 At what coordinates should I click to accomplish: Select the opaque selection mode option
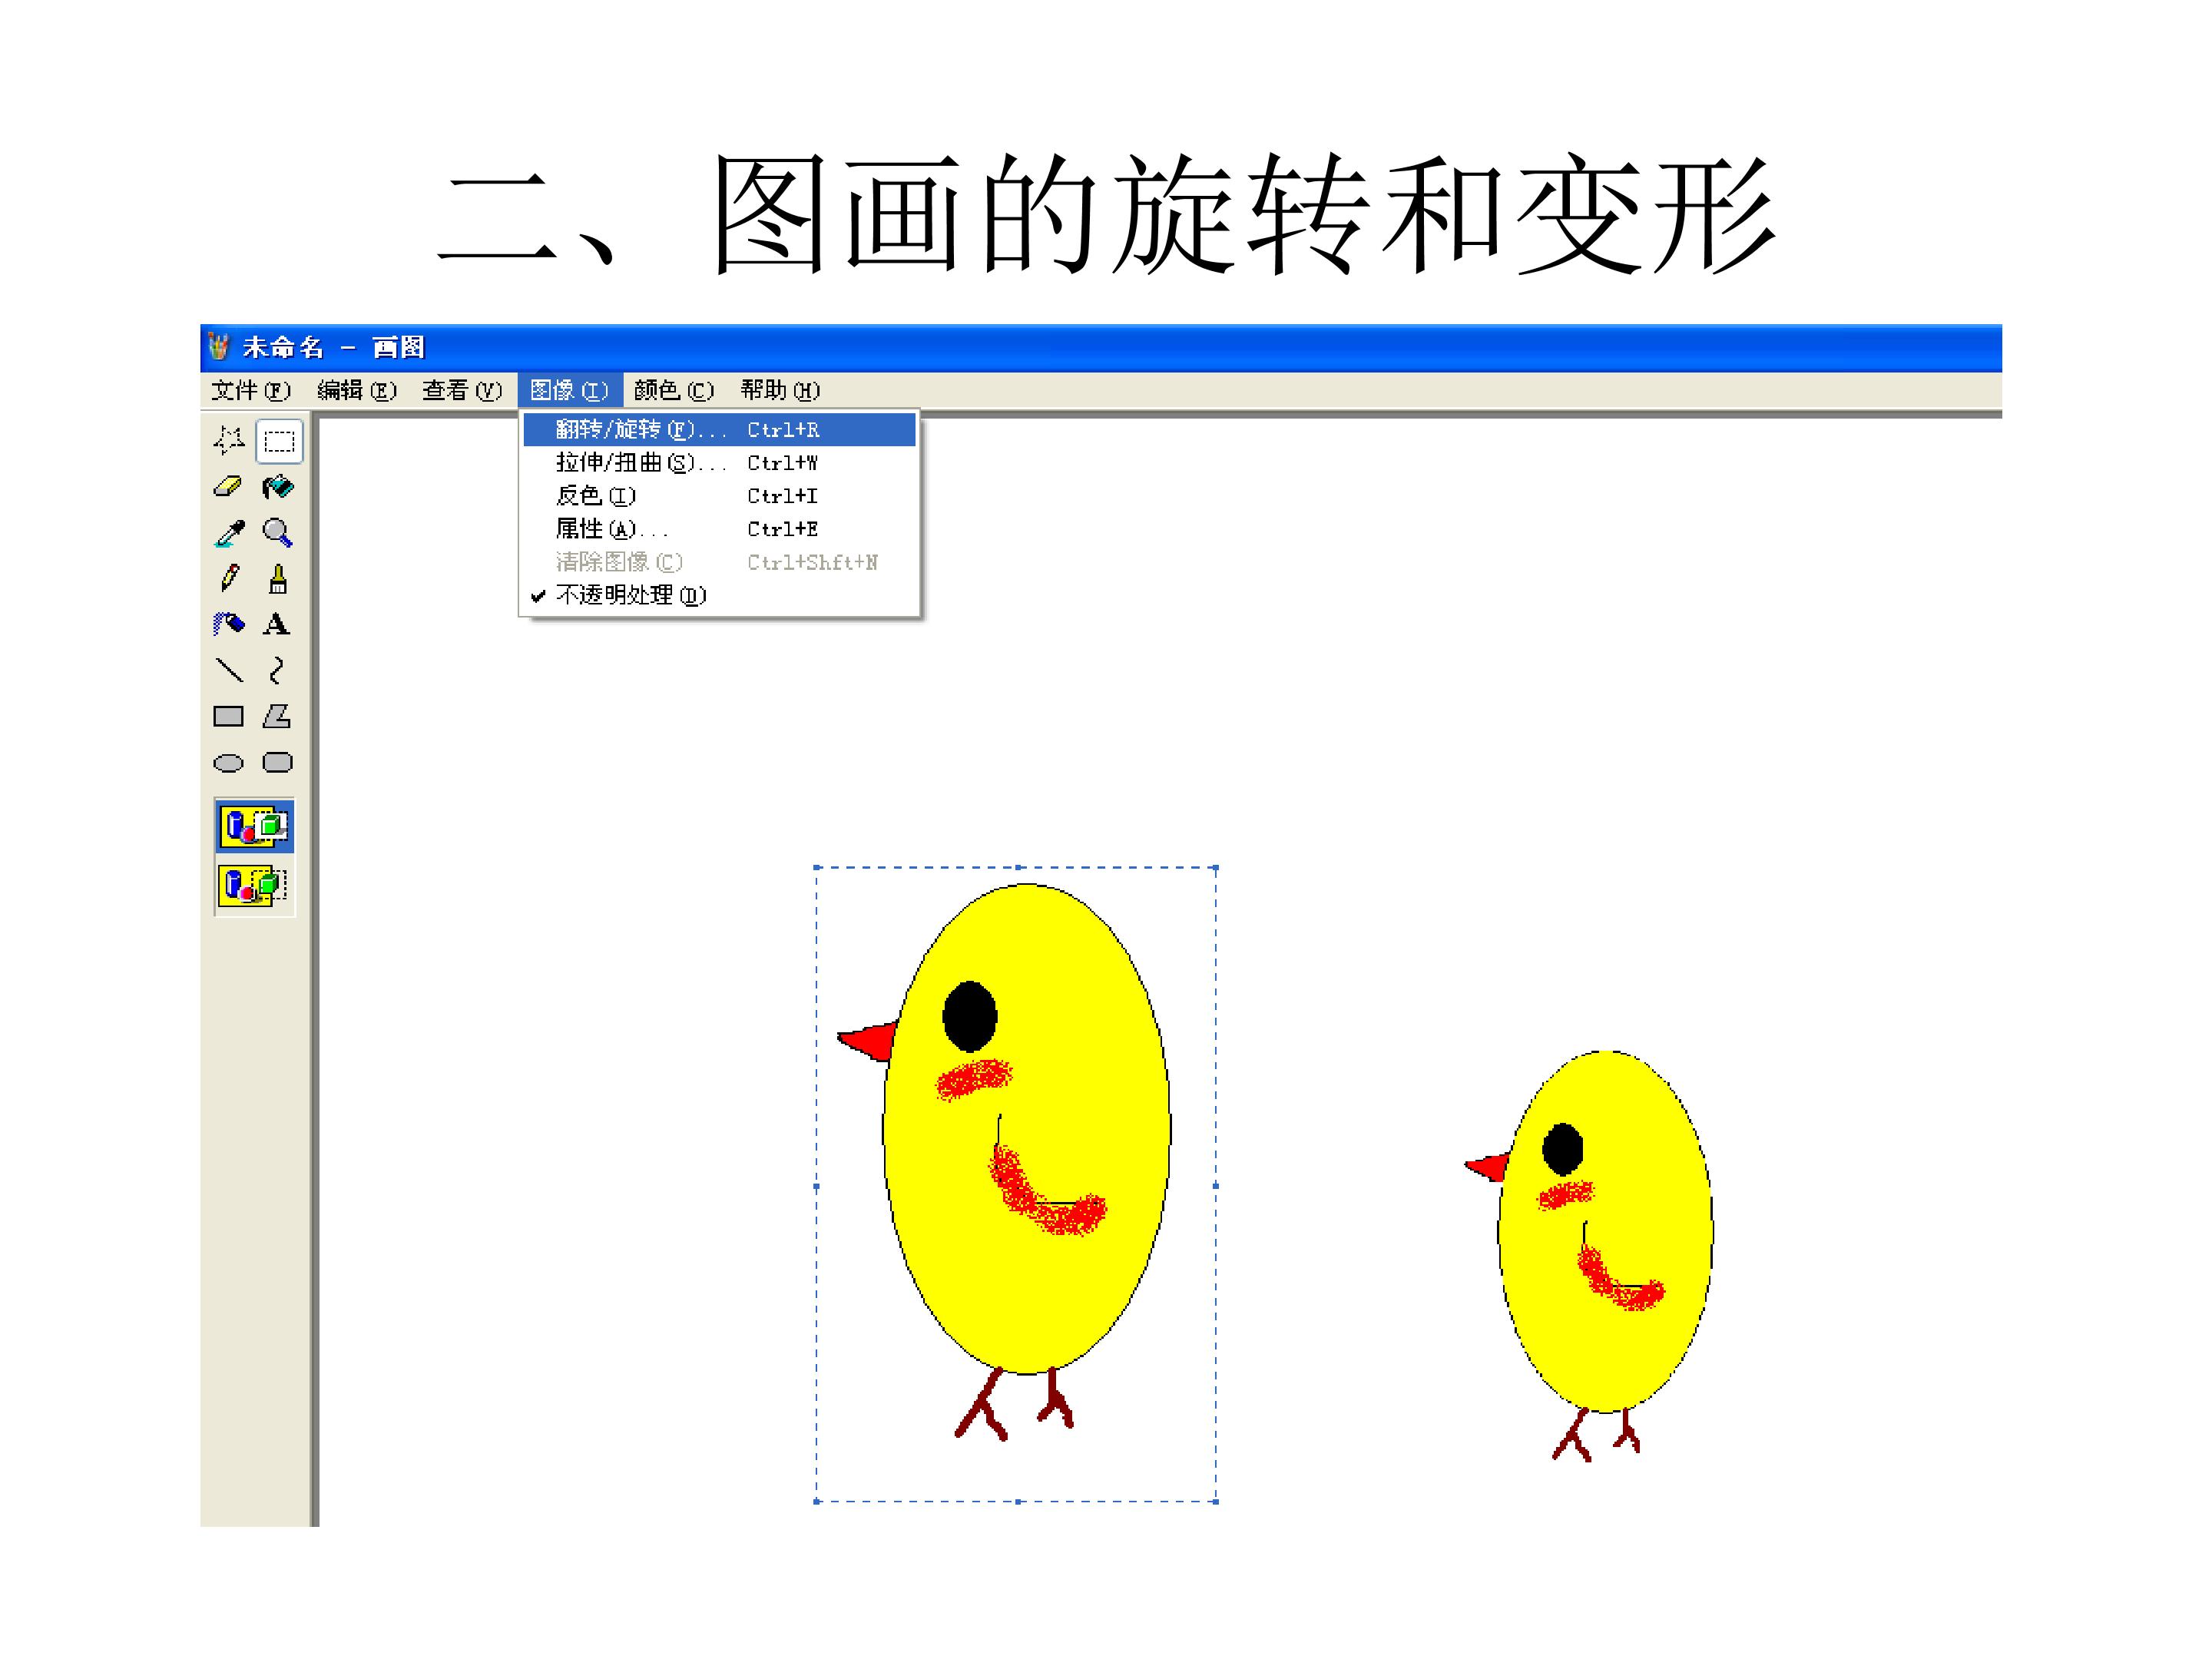tap(254, 826)
